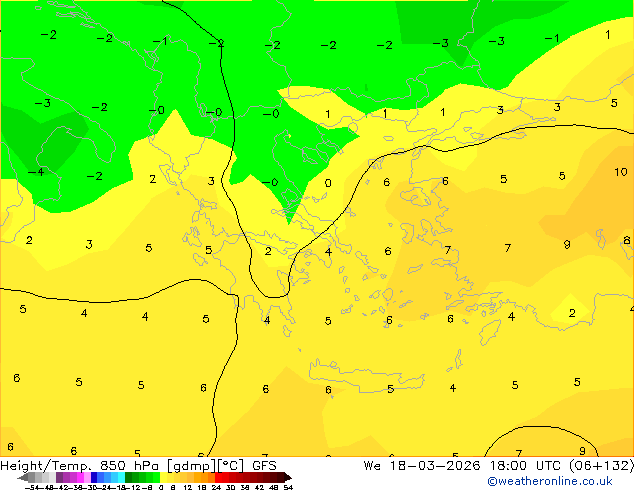
Task: Click the temperature value '10' on map
Action: 621,172
